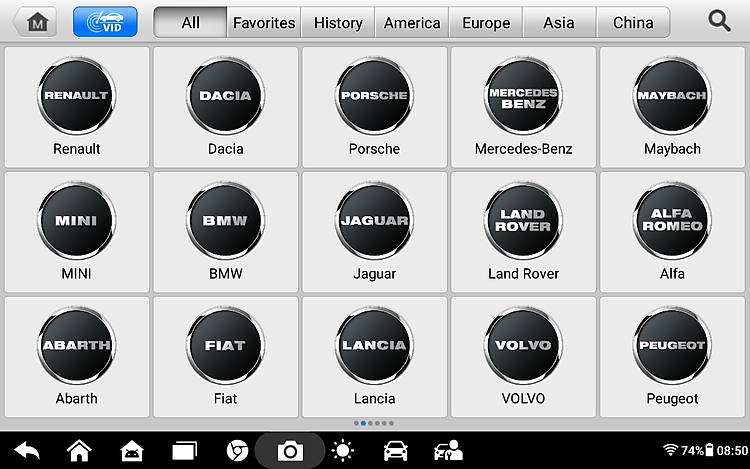Open remote support car-person icon
This screenshot has width=750, height=469.
click(x=448, y=451)
